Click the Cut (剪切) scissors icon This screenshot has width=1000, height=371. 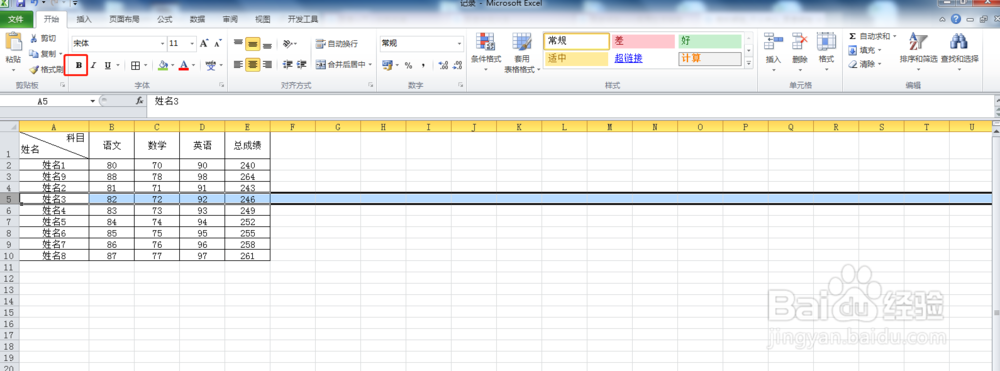tap(34, 39)
